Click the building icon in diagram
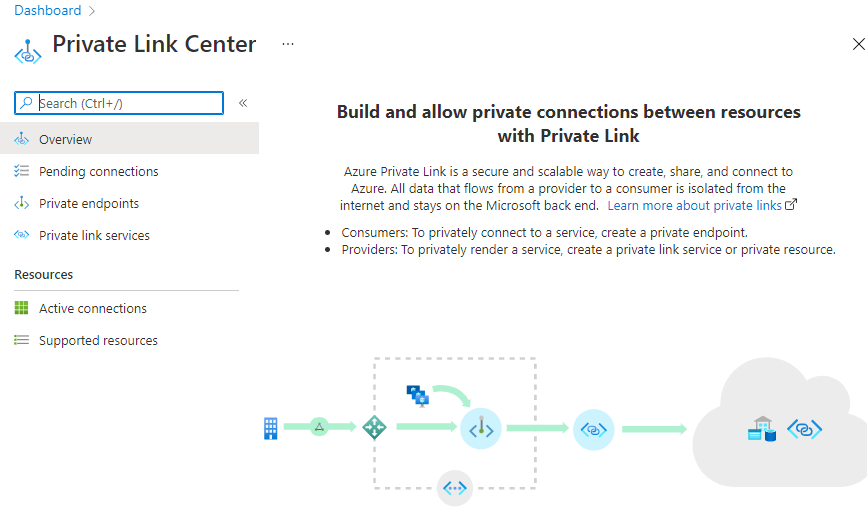The width and height of the screenshot is (867, 517). coord(270,428)
